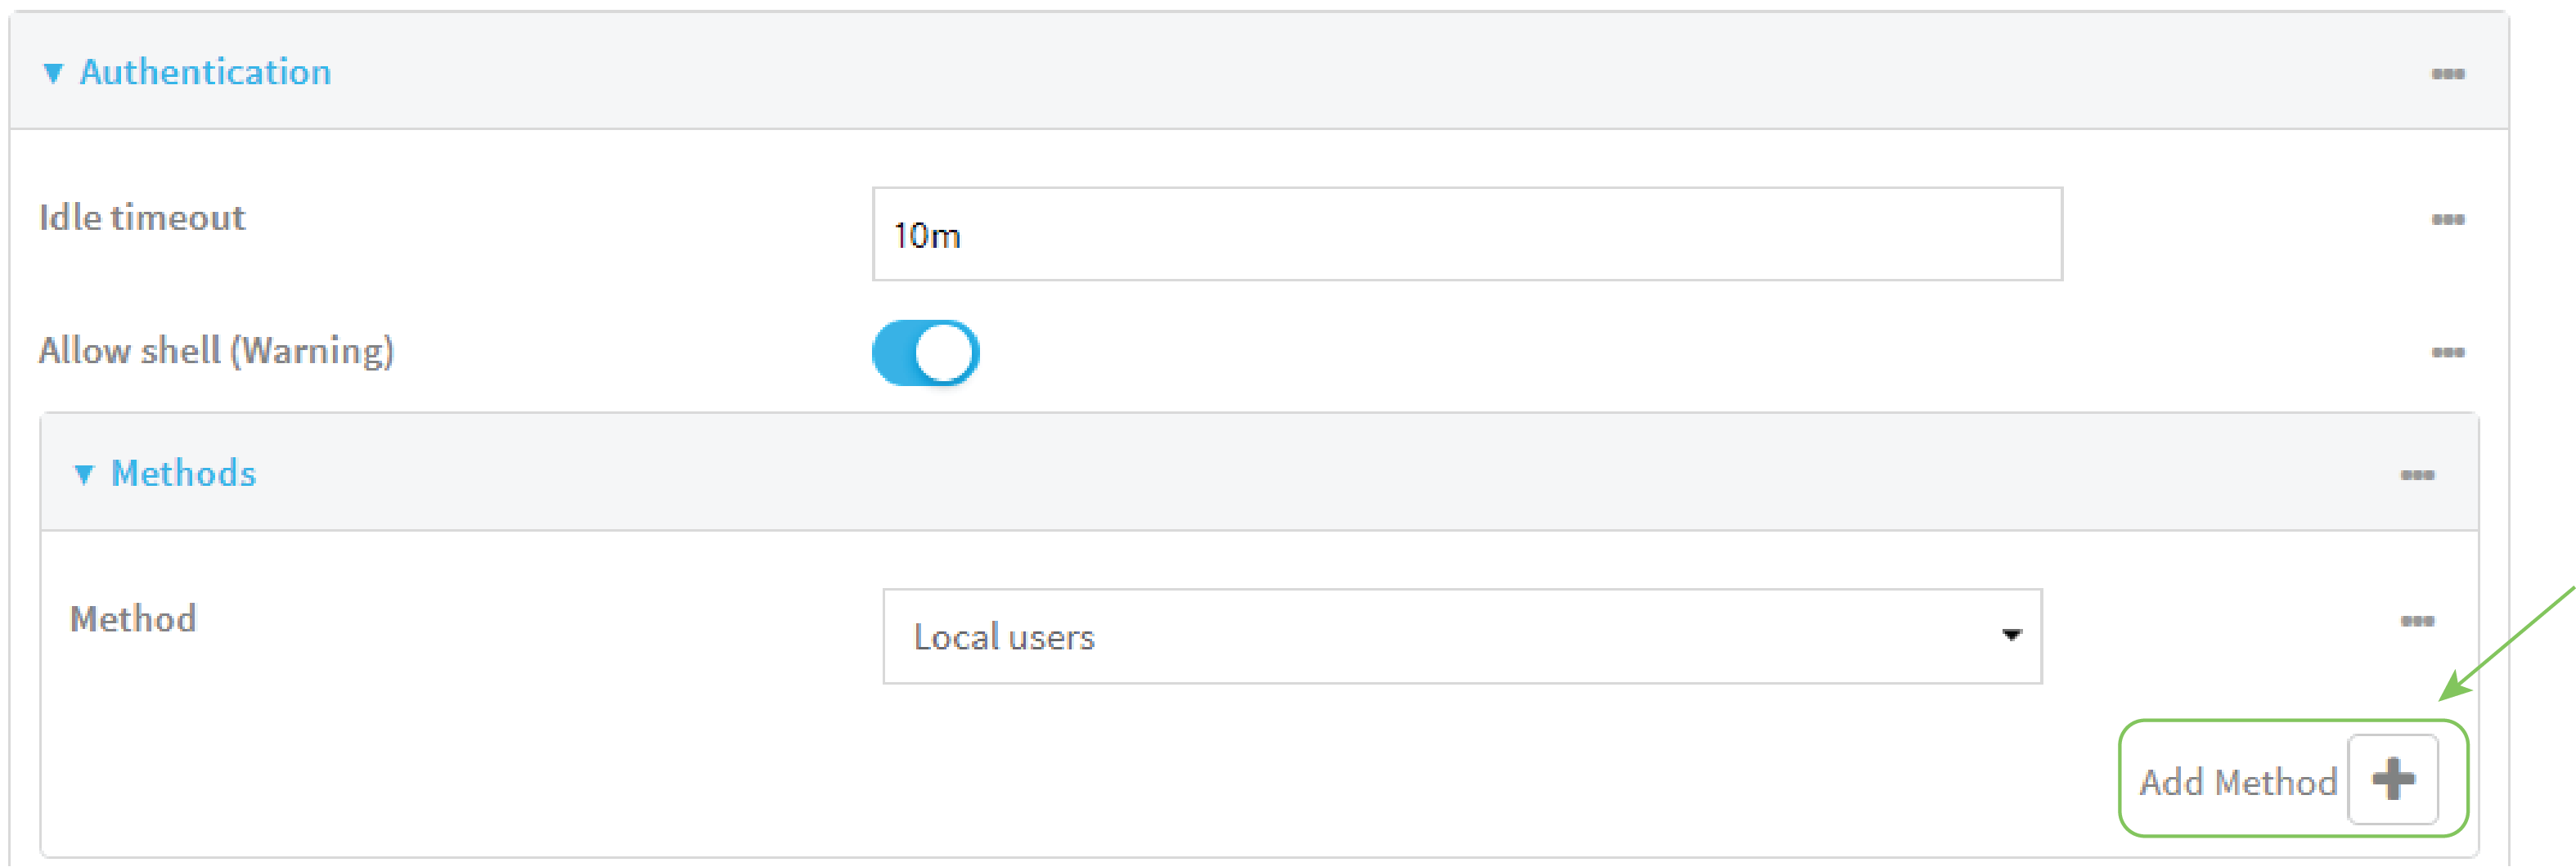Click the dropdown arrow on the Method selector

pyautogui.click(x=2014, y=634)
